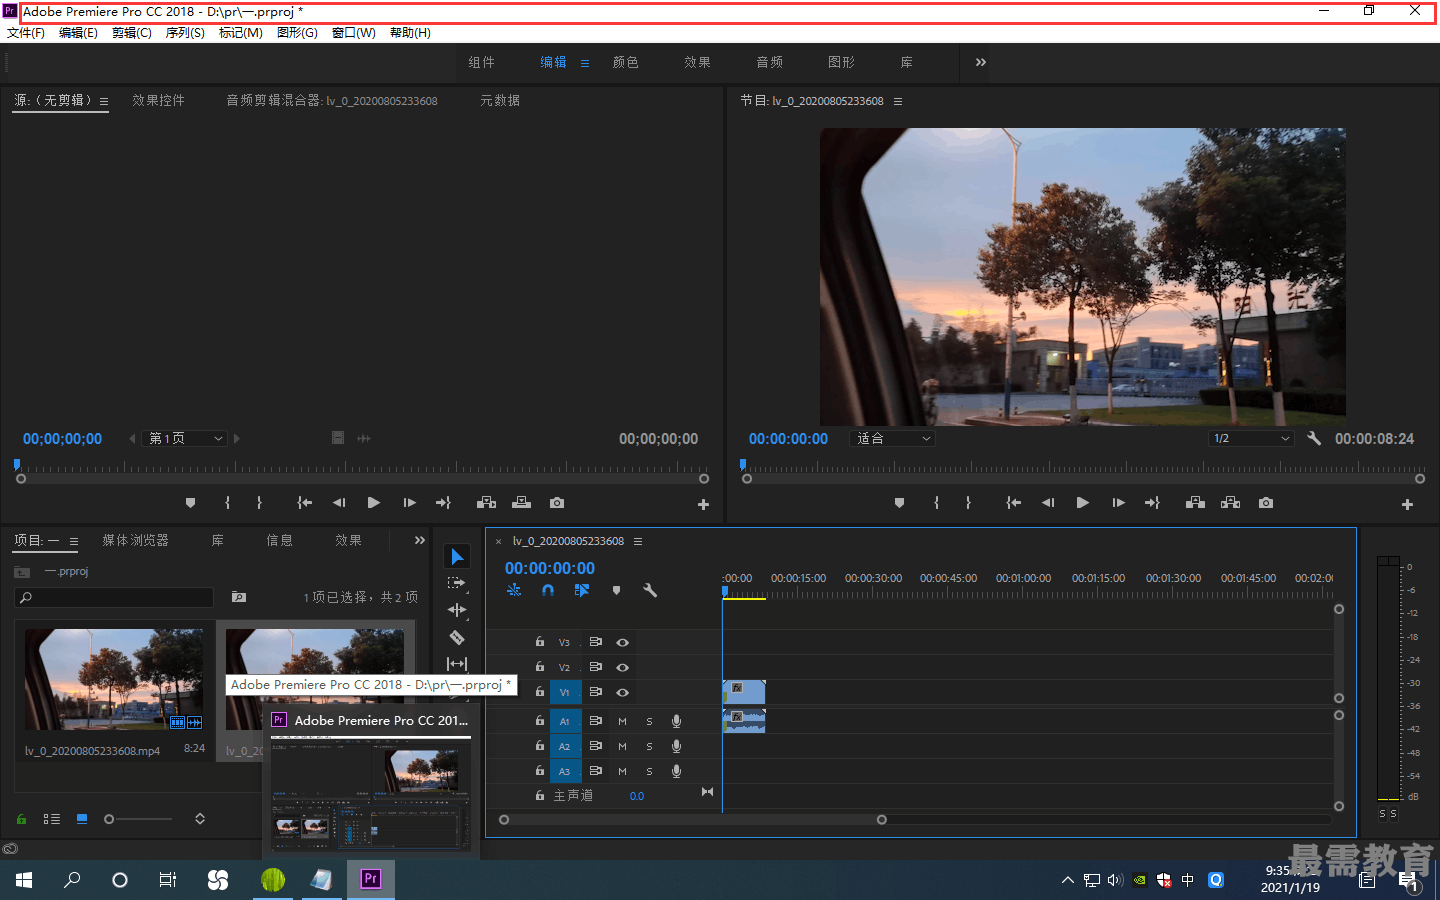This screenshot has width=1440, height=900.
Task: Switch to 颜色 workspace
Action: pos(626,62)
